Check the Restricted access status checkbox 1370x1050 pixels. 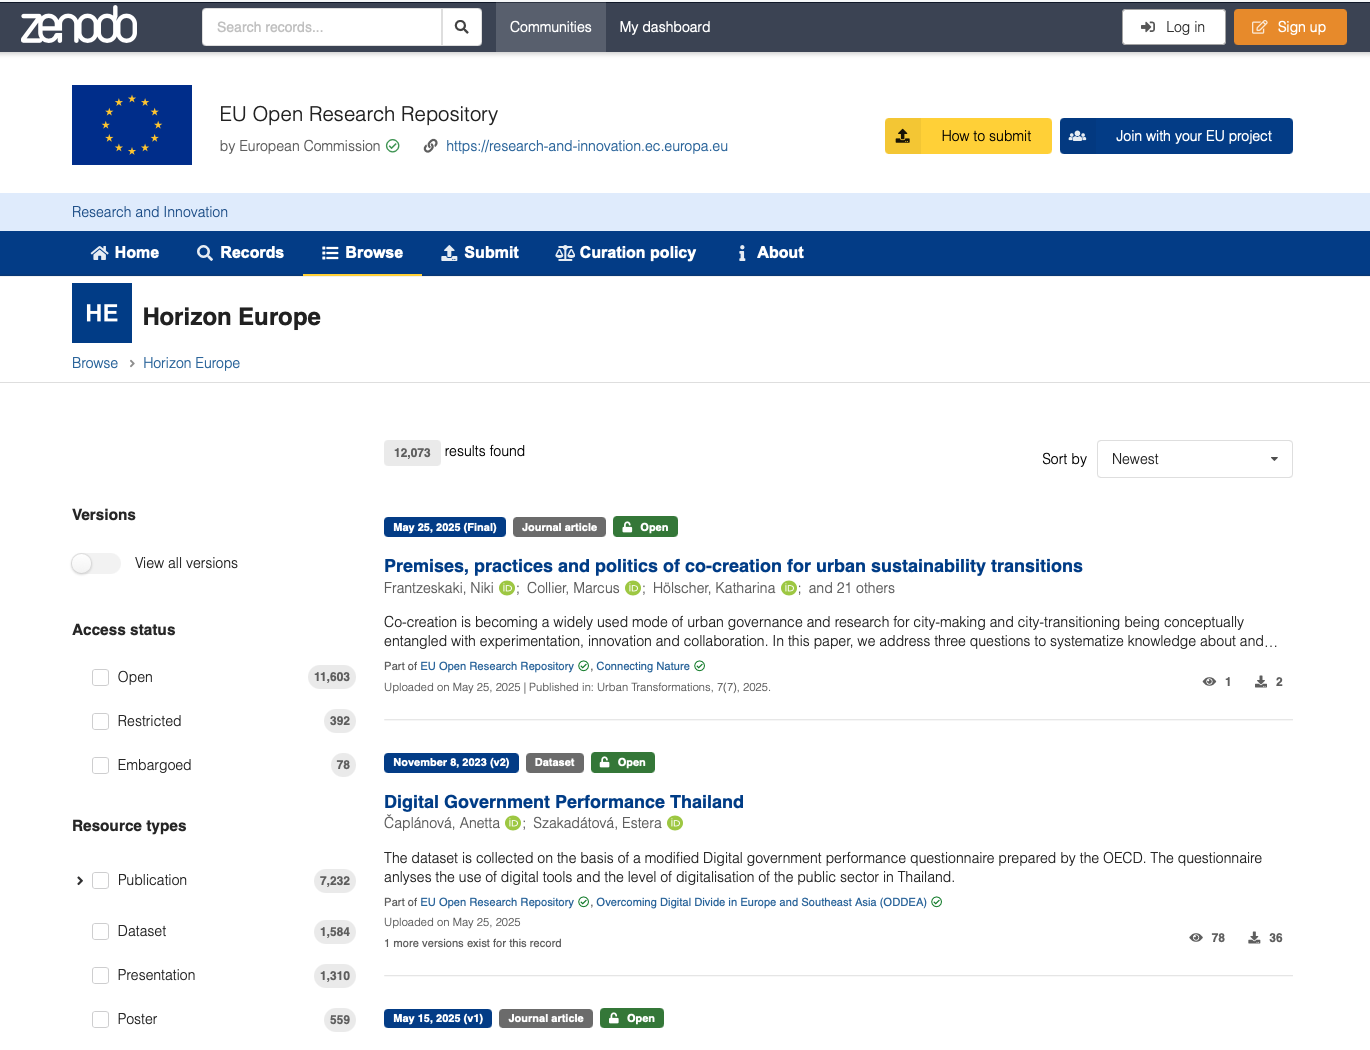pos(100,721)
